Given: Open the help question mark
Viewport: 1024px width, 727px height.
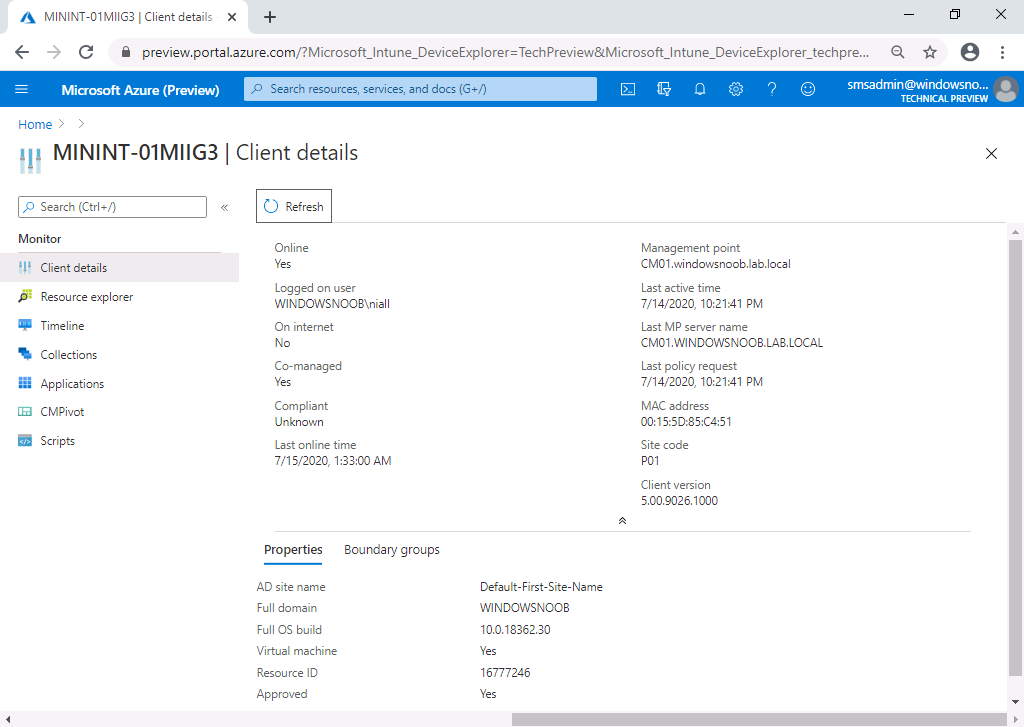Looking at the screenshot, I should pos(772,89).
